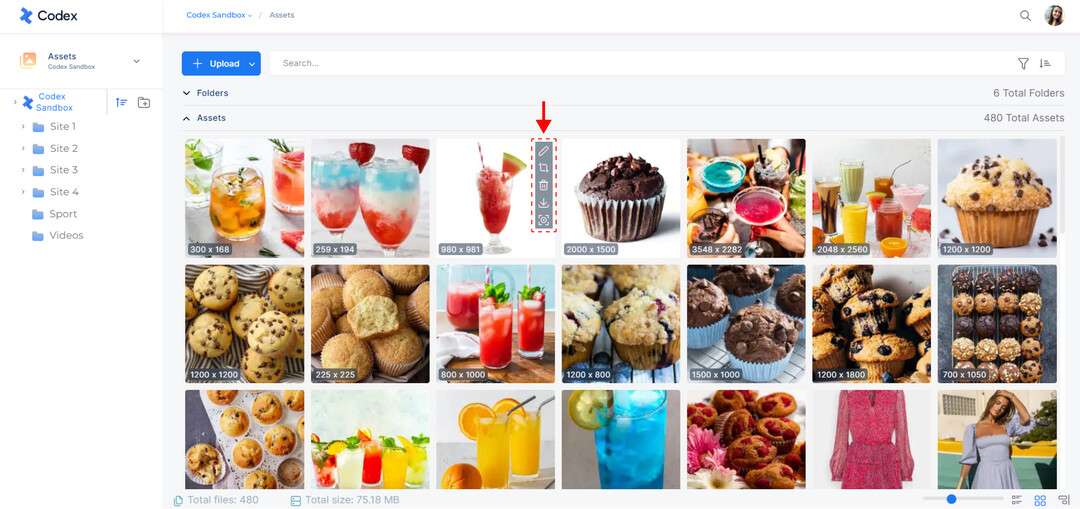
Task: Click the pencil edit icon on drink image
Action: tap(543, 150)
